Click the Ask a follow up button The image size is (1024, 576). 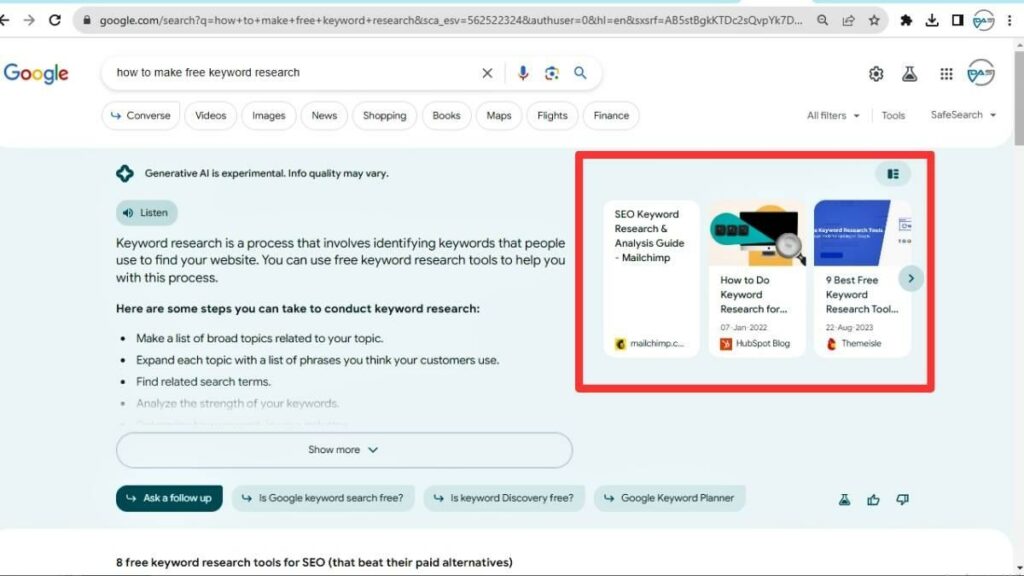[x=169, y=498]
